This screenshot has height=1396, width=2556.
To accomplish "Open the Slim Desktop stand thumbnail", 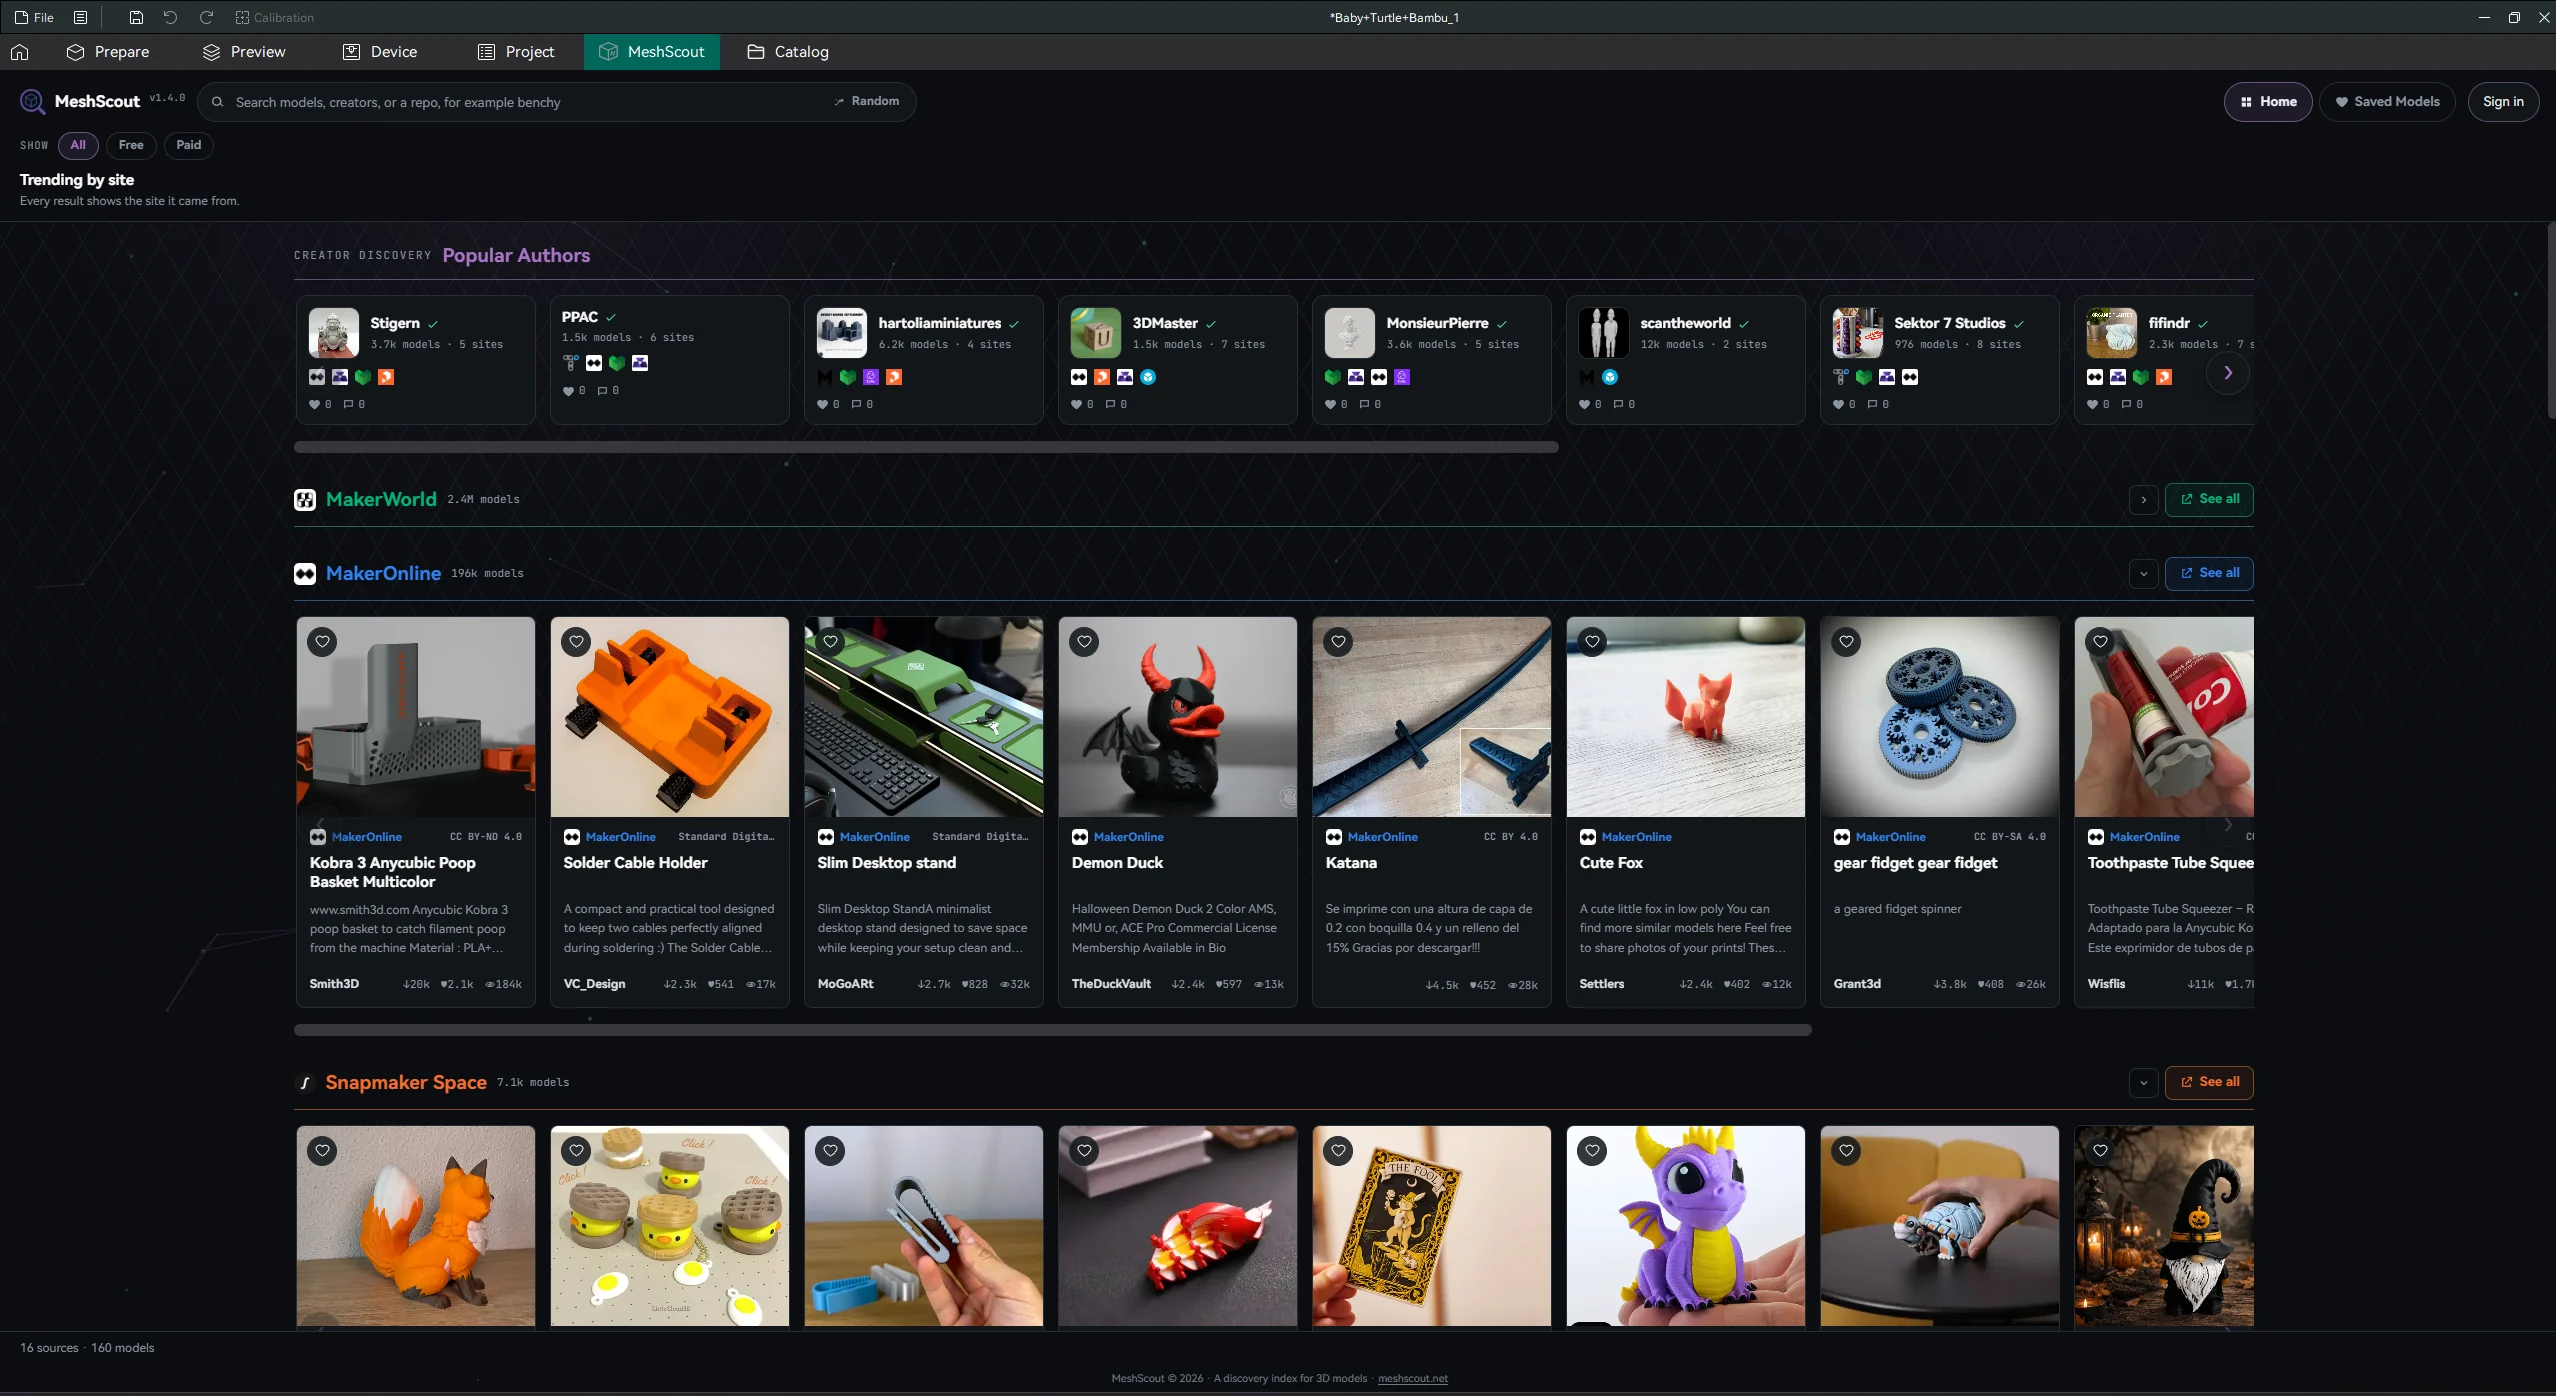I will coord(924,717).
